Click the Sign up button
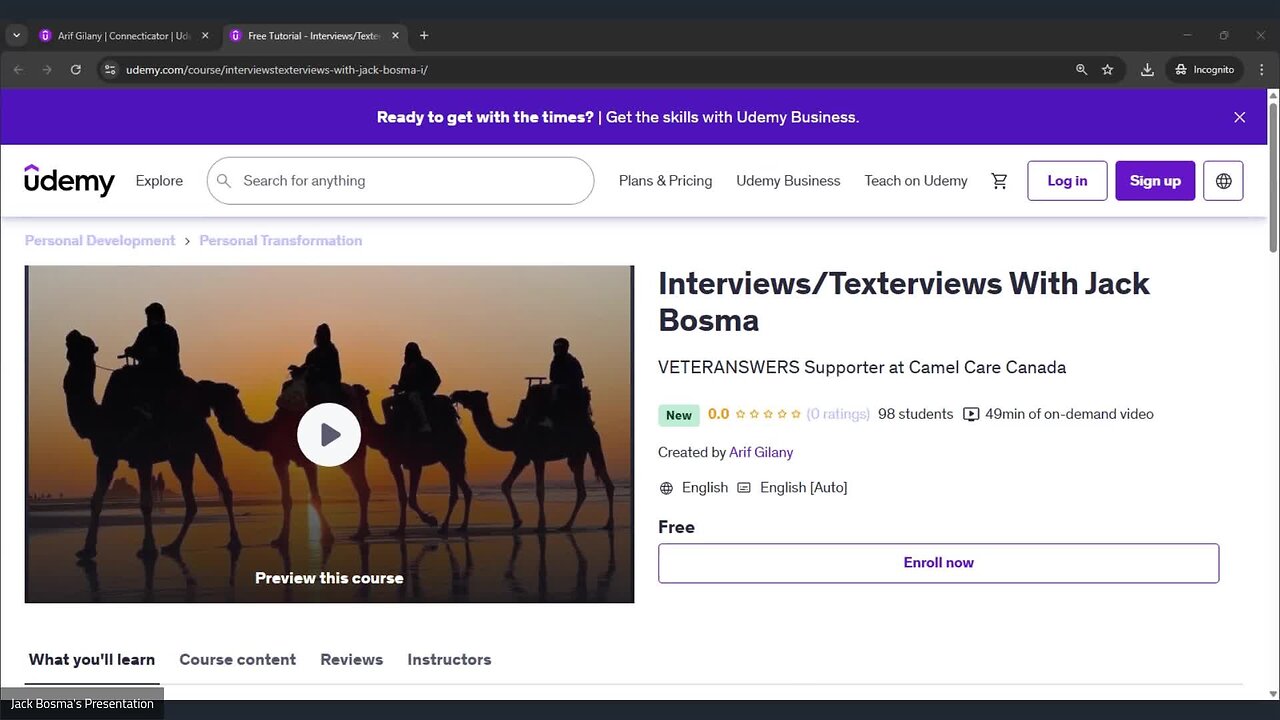 click(1155, 181)
